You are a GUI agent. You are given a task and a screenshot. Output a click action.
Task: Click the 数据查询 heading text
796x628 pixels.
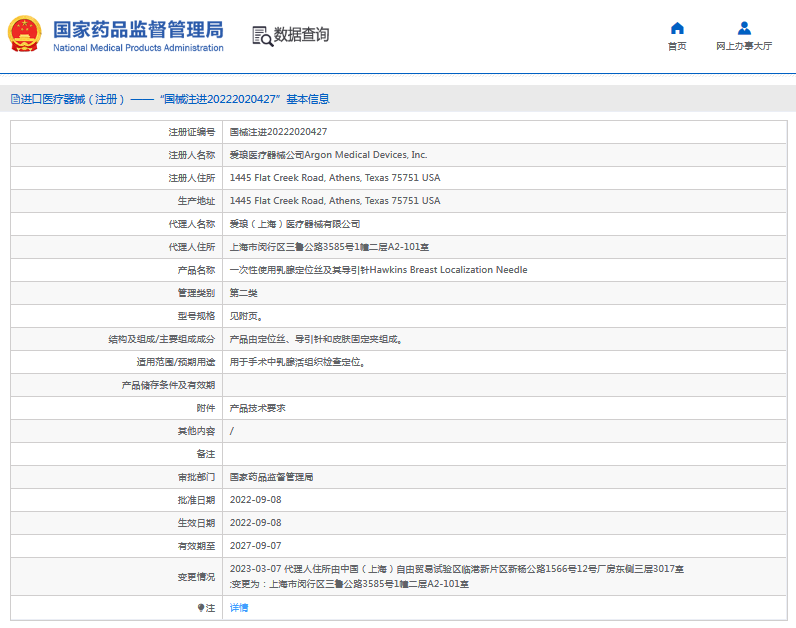302,35
